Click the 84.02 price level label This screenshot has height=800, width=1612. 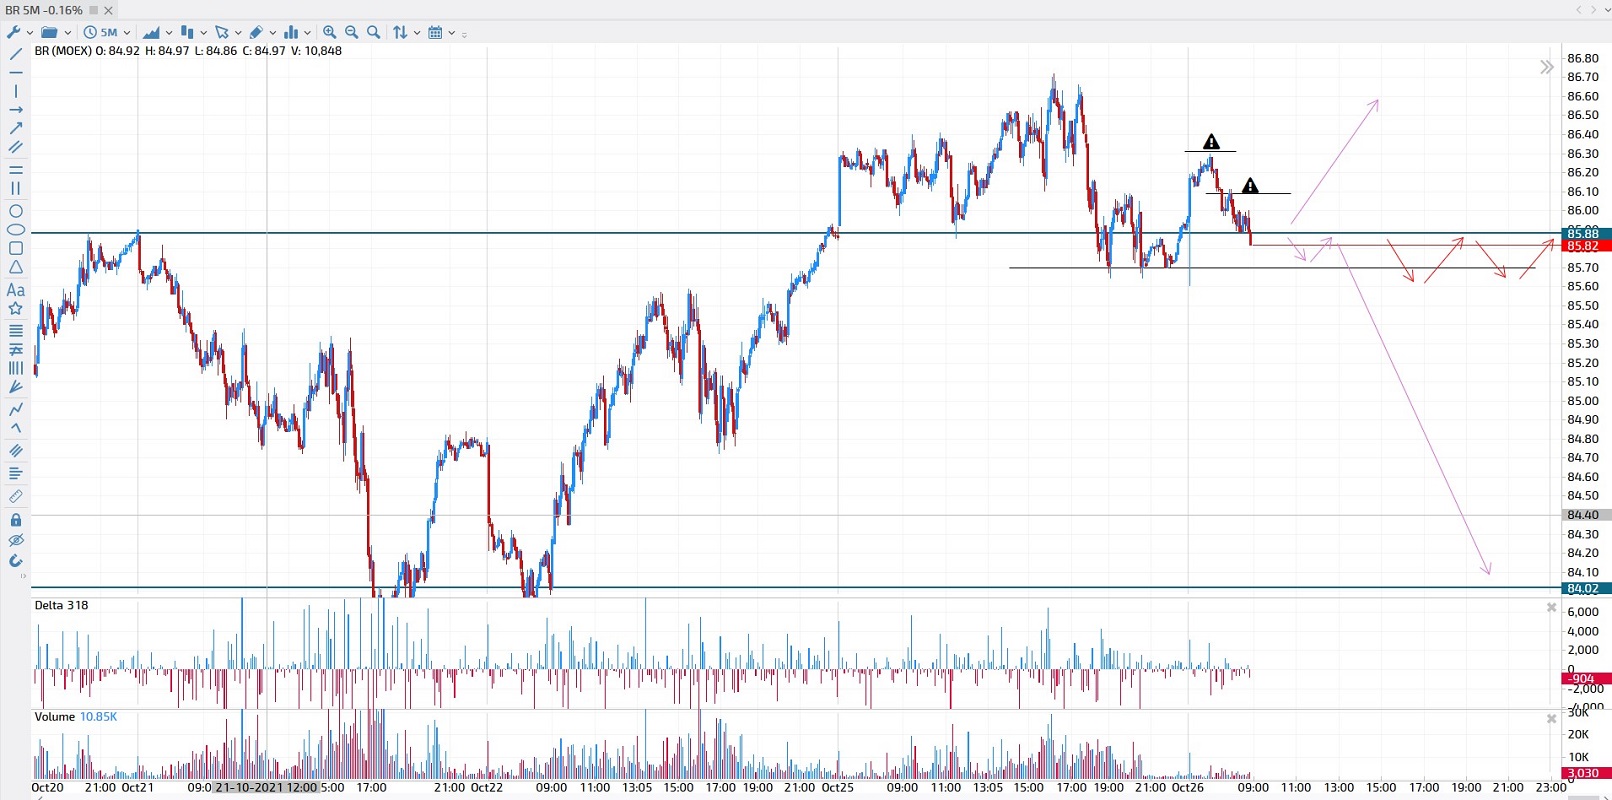click(1586, 589)
